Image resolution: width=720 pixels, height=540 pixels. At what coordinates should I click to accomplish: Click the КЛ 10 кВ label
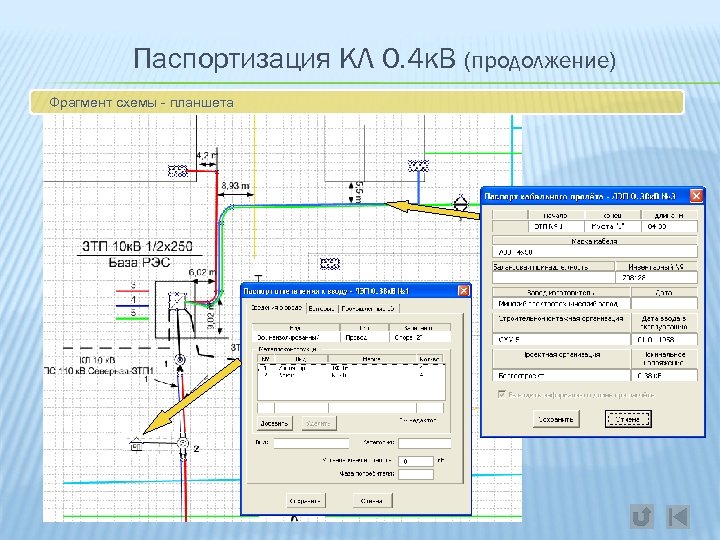tap(97, 360)
